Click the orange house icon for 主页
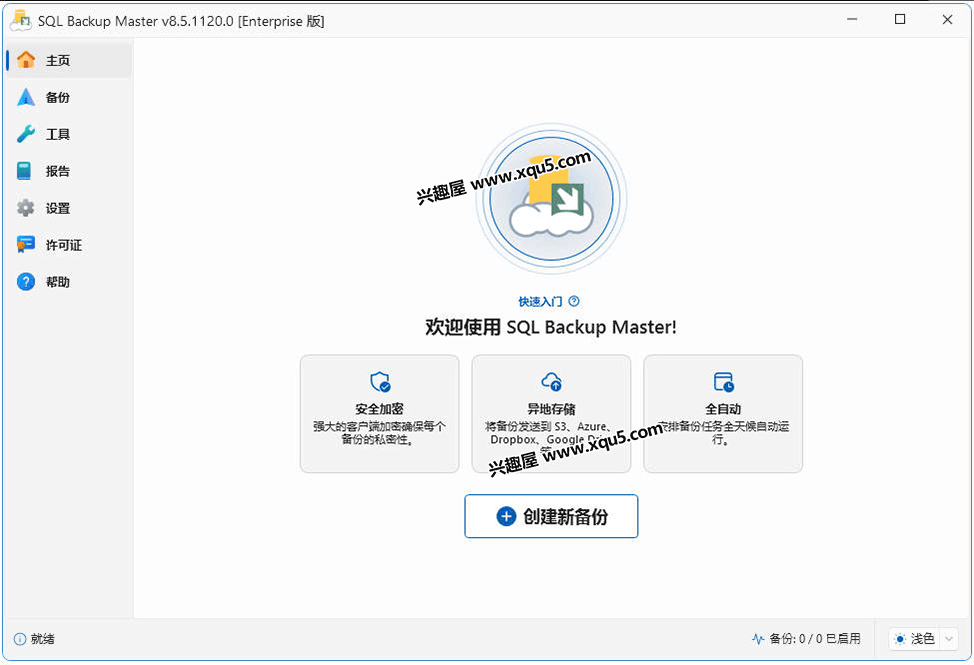This screenshot has width=974, height=665. pos(26,60)
